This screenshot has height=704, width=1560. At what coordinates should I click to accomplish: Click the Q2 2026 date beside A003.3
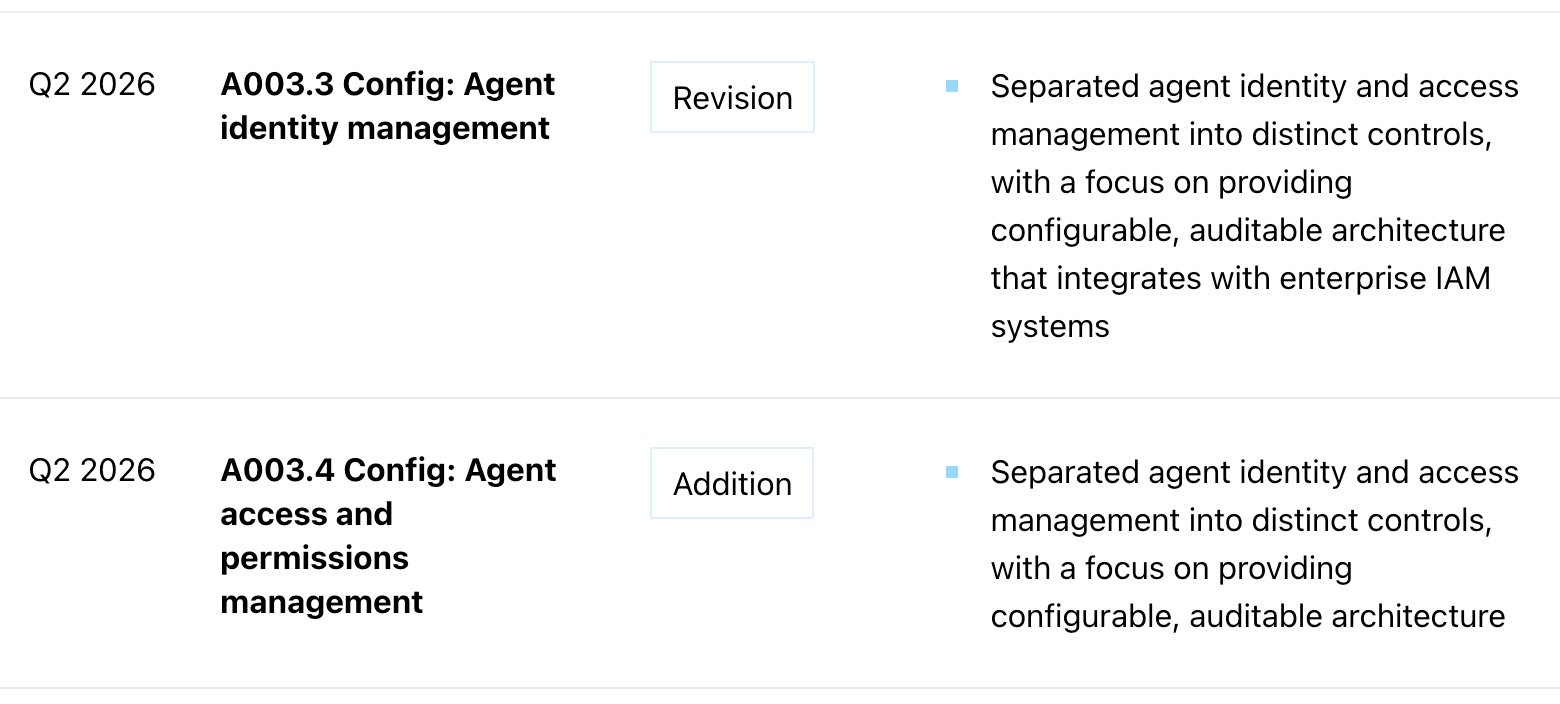[x=92, y=85]
